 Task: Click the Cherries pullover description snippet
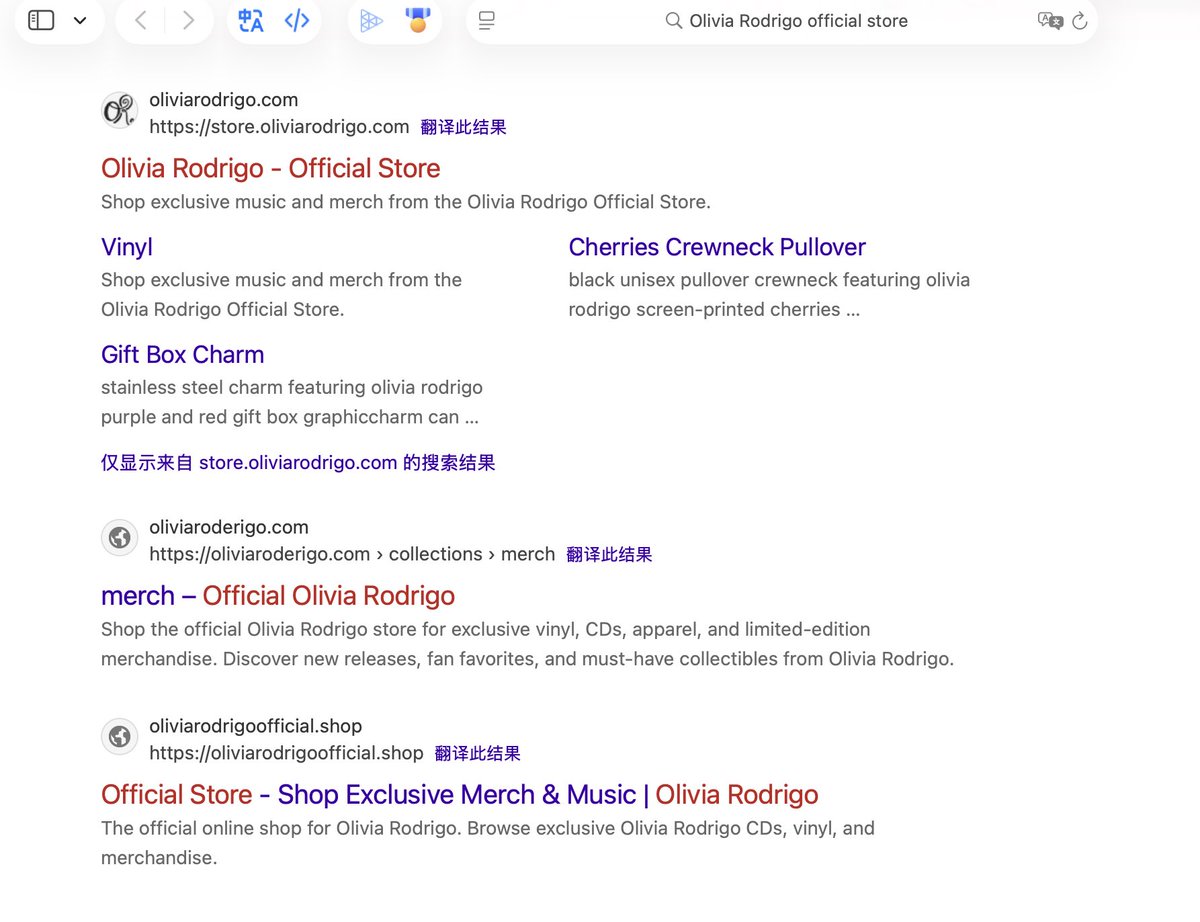769,295
